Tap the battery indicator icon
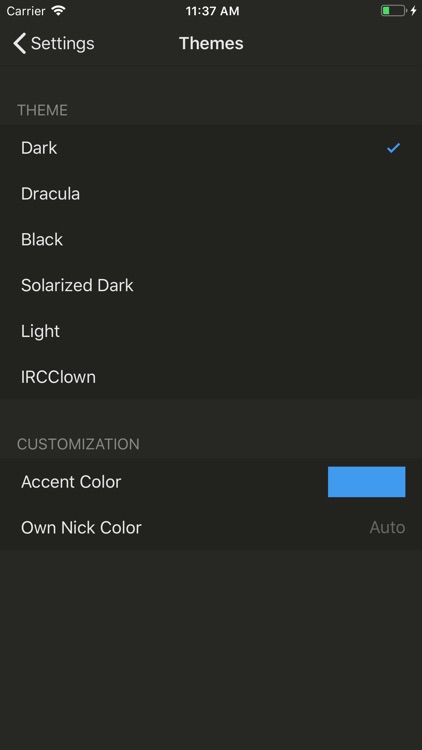This screenshot has width=422, height=750. [394, 11]
